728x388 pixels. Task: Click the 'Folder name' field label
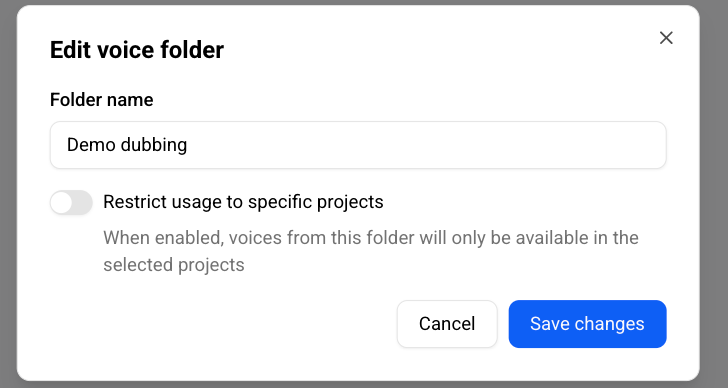pos(102,100)
